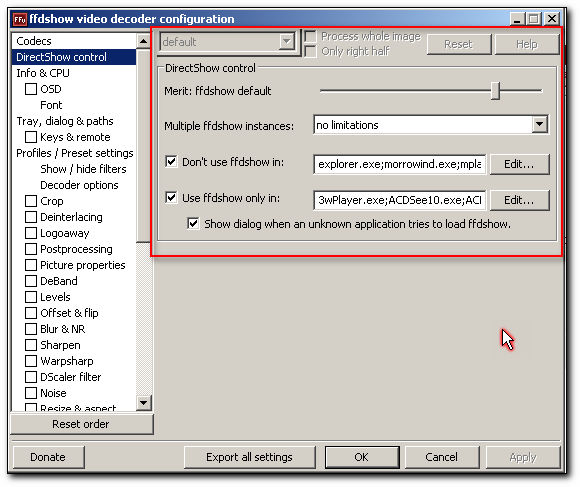Uncheck 'Use ffdshow only in' option
580x487 pixels.
coord(171,197)
